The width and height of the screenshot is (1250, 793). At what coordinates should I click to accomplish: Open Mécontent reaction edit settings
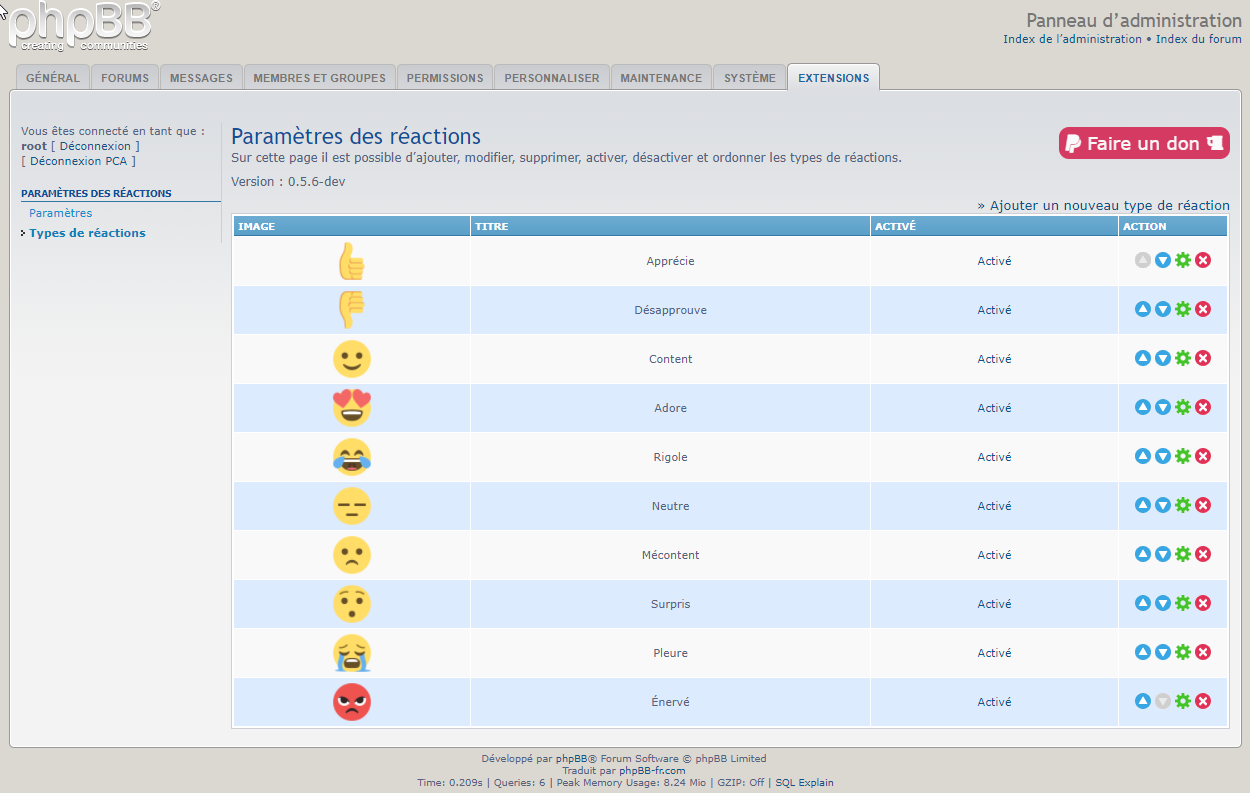click(1183, 554)
